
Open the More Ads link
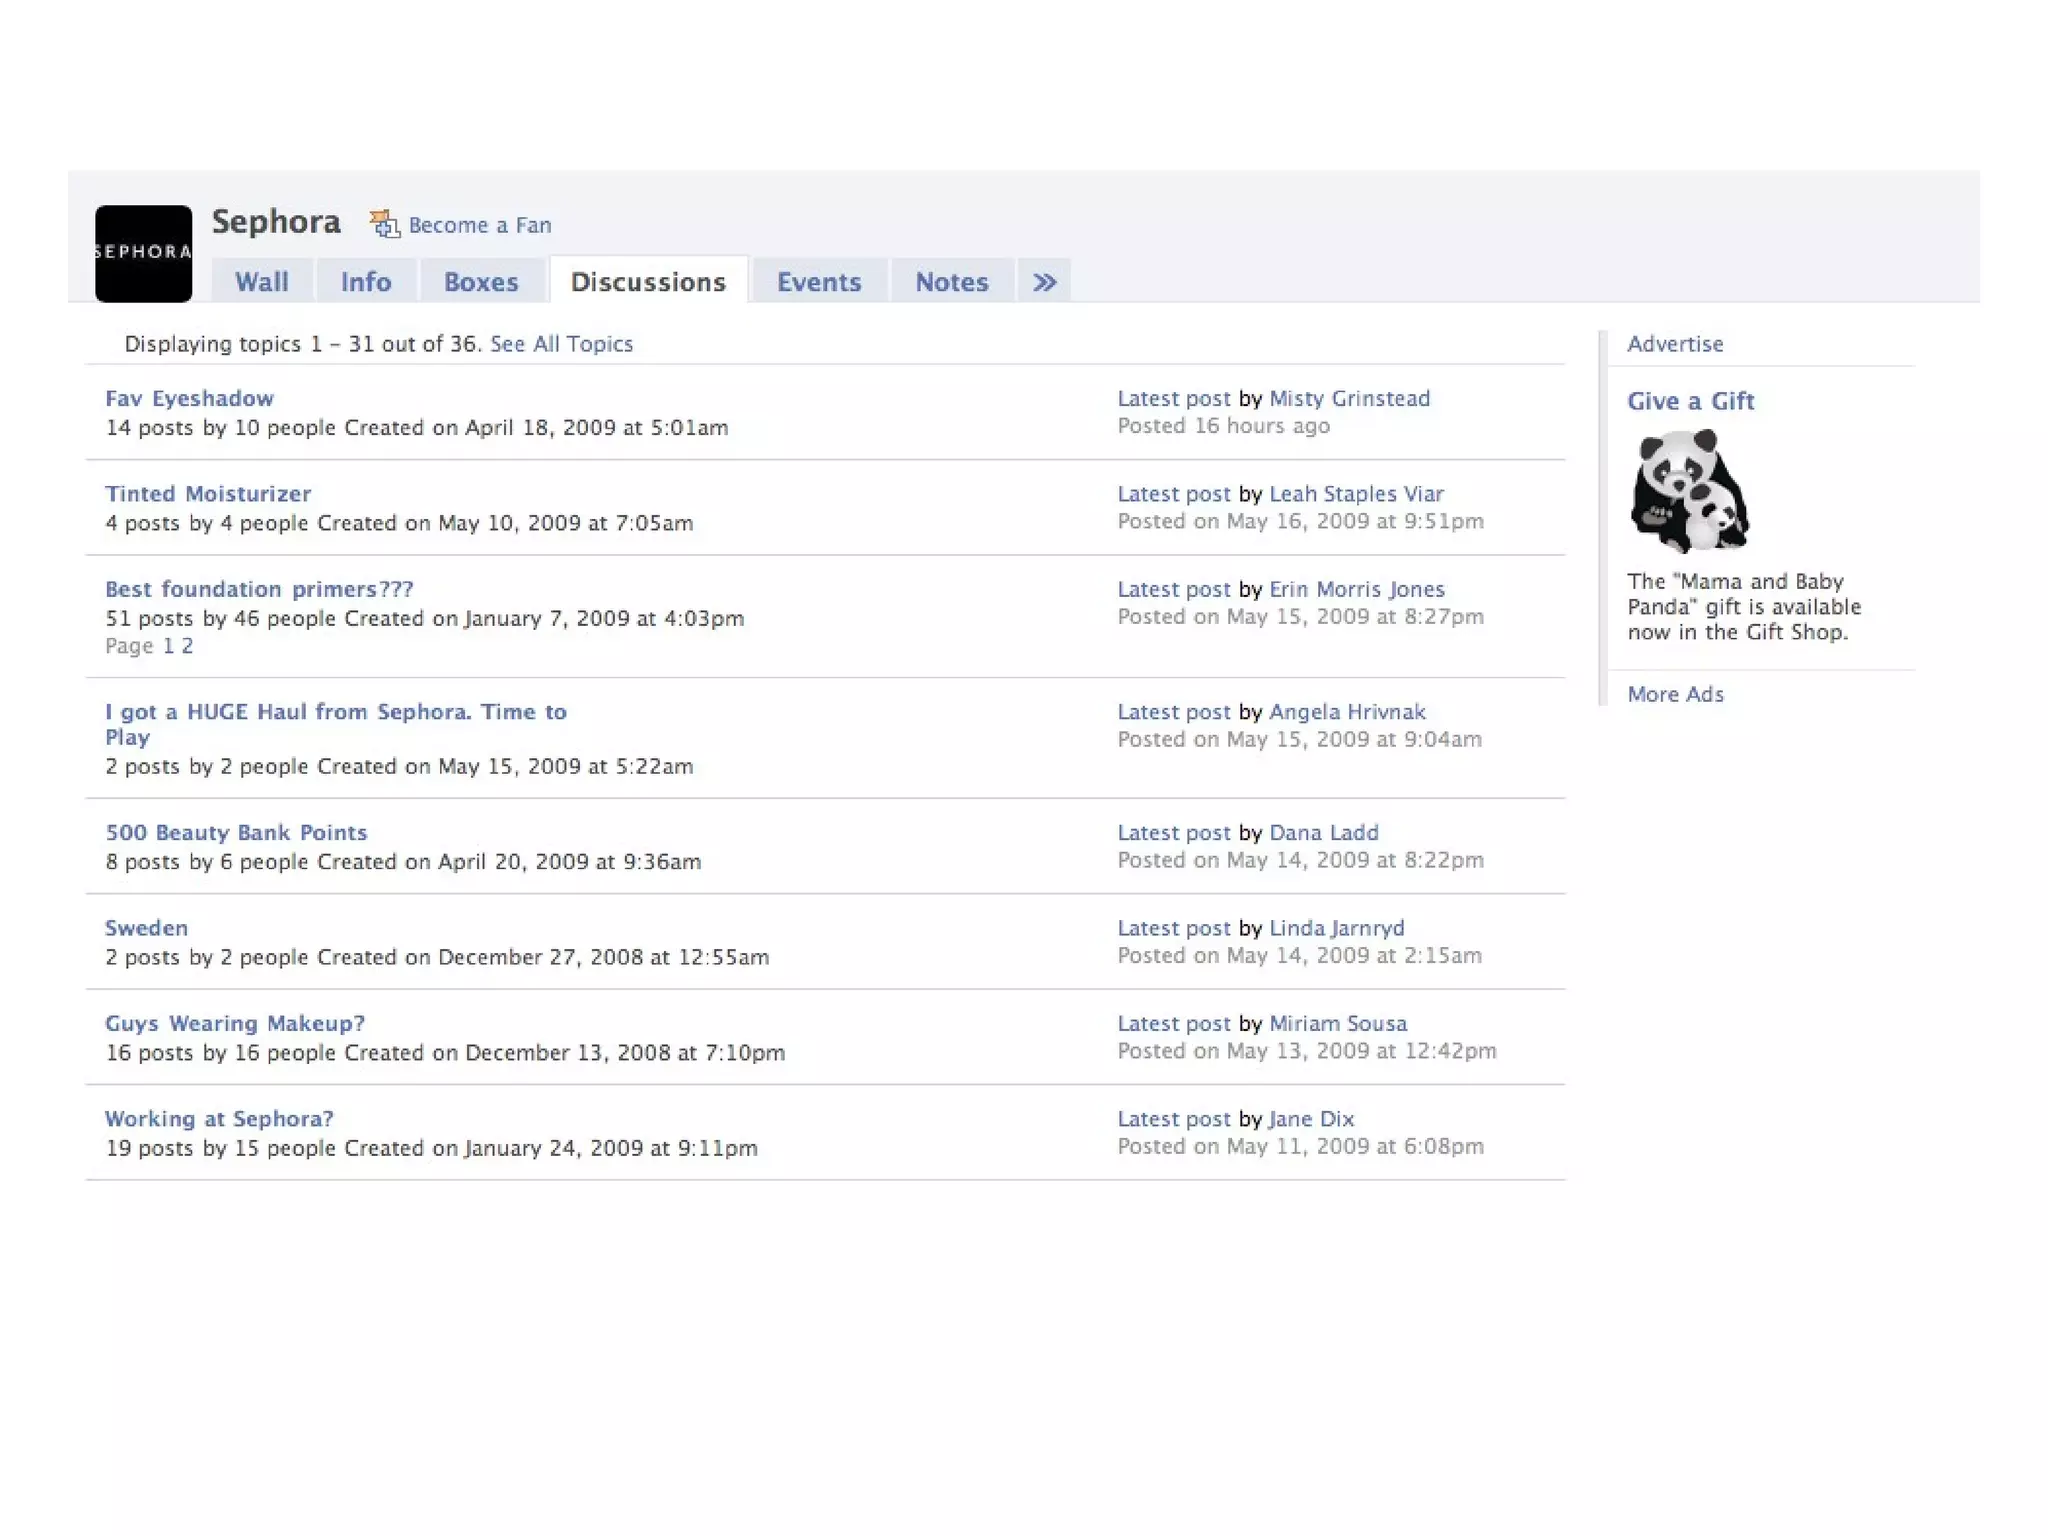1675,694
